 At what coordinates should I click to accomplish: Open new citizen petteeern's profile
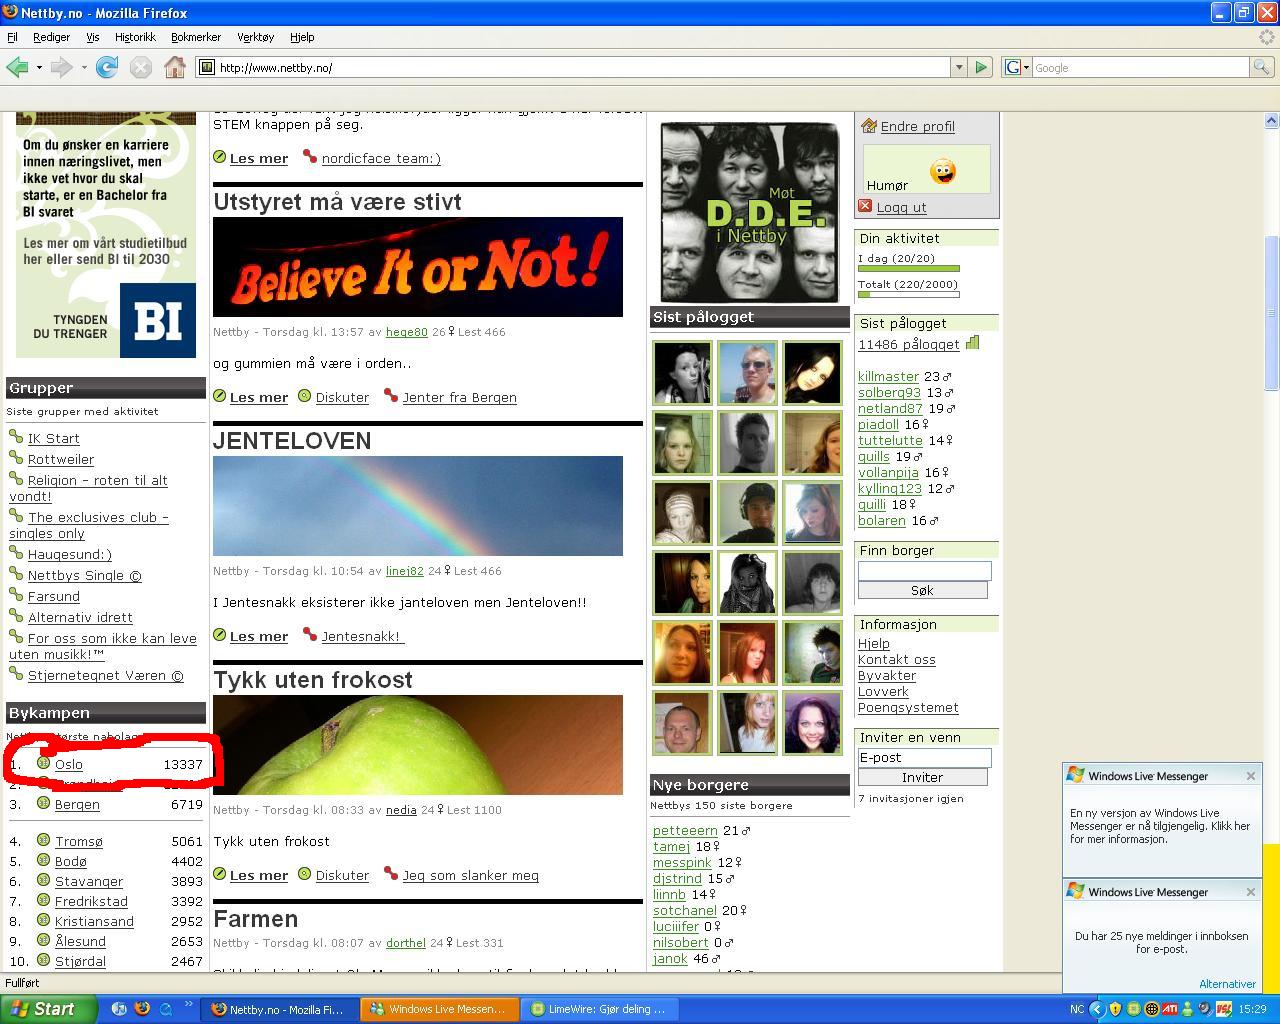point(685,830)
